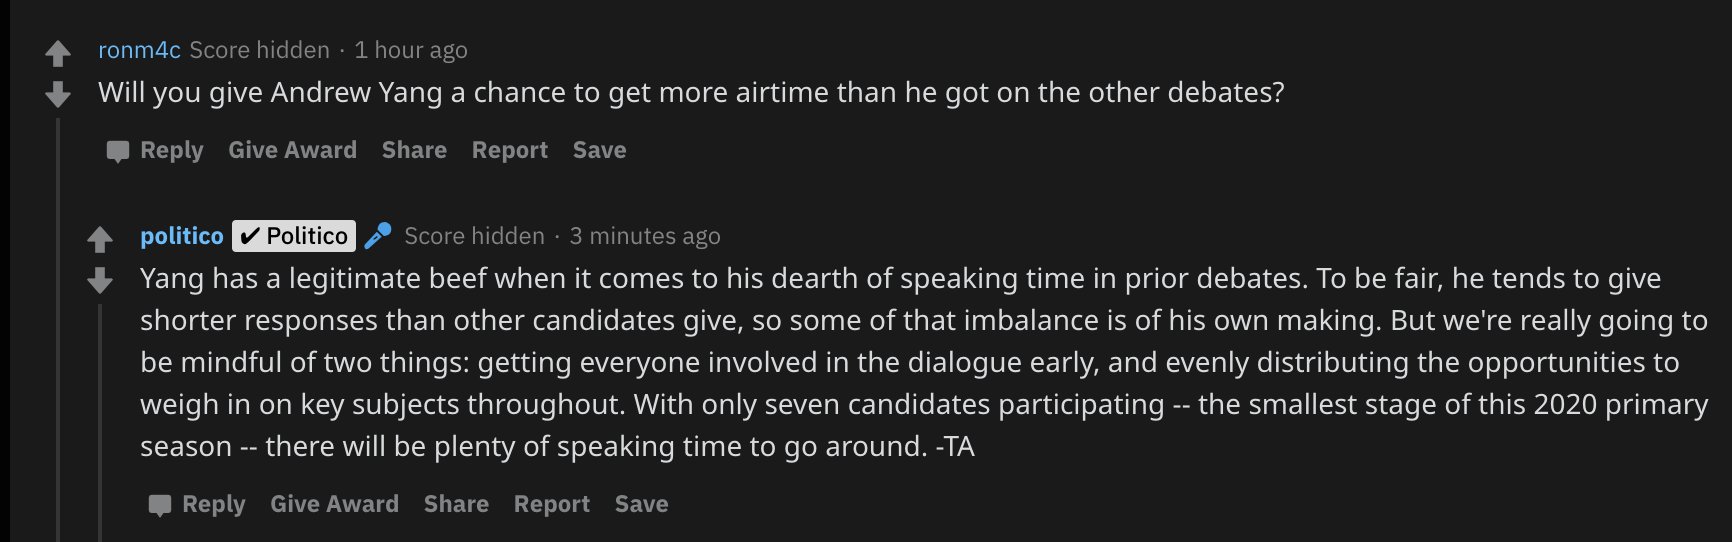
Task: Report the politico reply
Action: click(552, 504)
